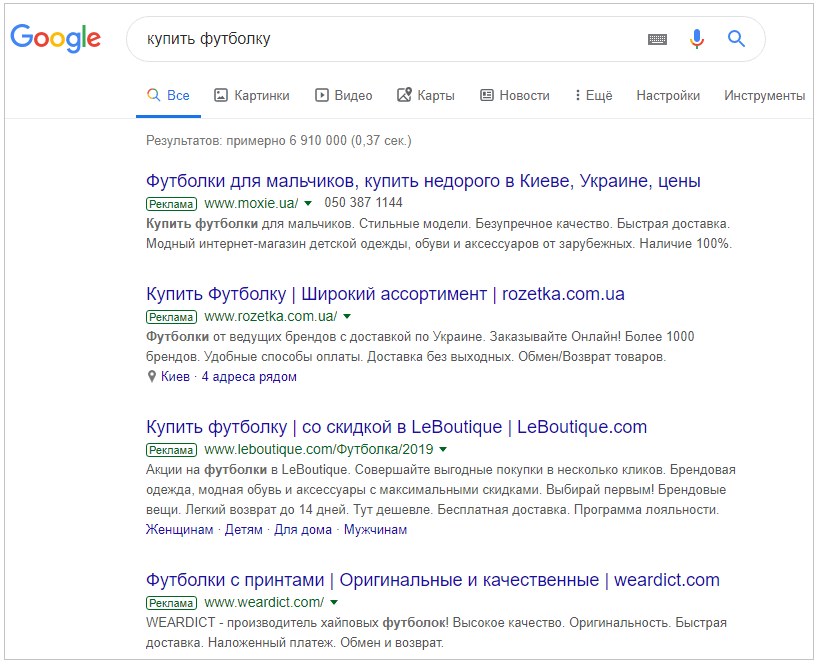This screenshot has height=665, width=819.
Task: Open the Детям sitelink
Action: (243, 530)
